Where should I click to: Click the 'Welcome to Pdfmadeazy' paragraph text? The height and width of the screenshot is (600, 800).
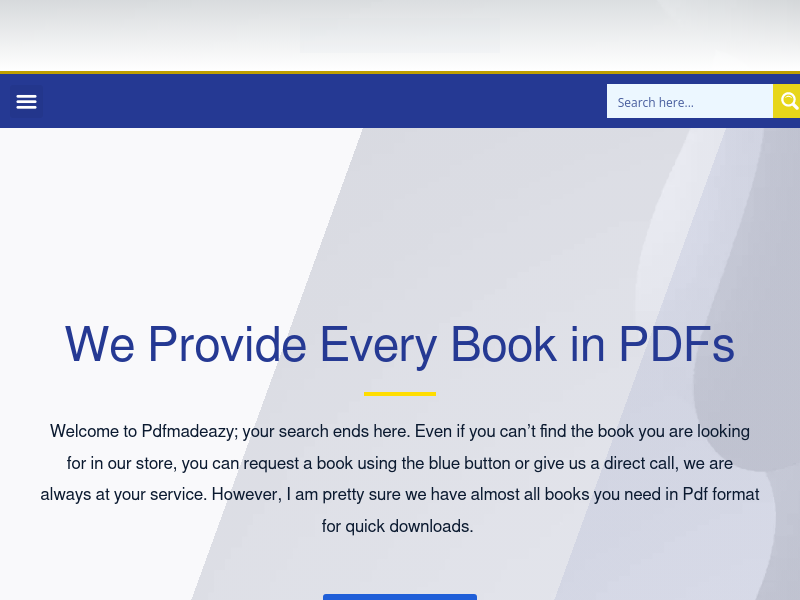pyautogui.click(x=399, y=479)
